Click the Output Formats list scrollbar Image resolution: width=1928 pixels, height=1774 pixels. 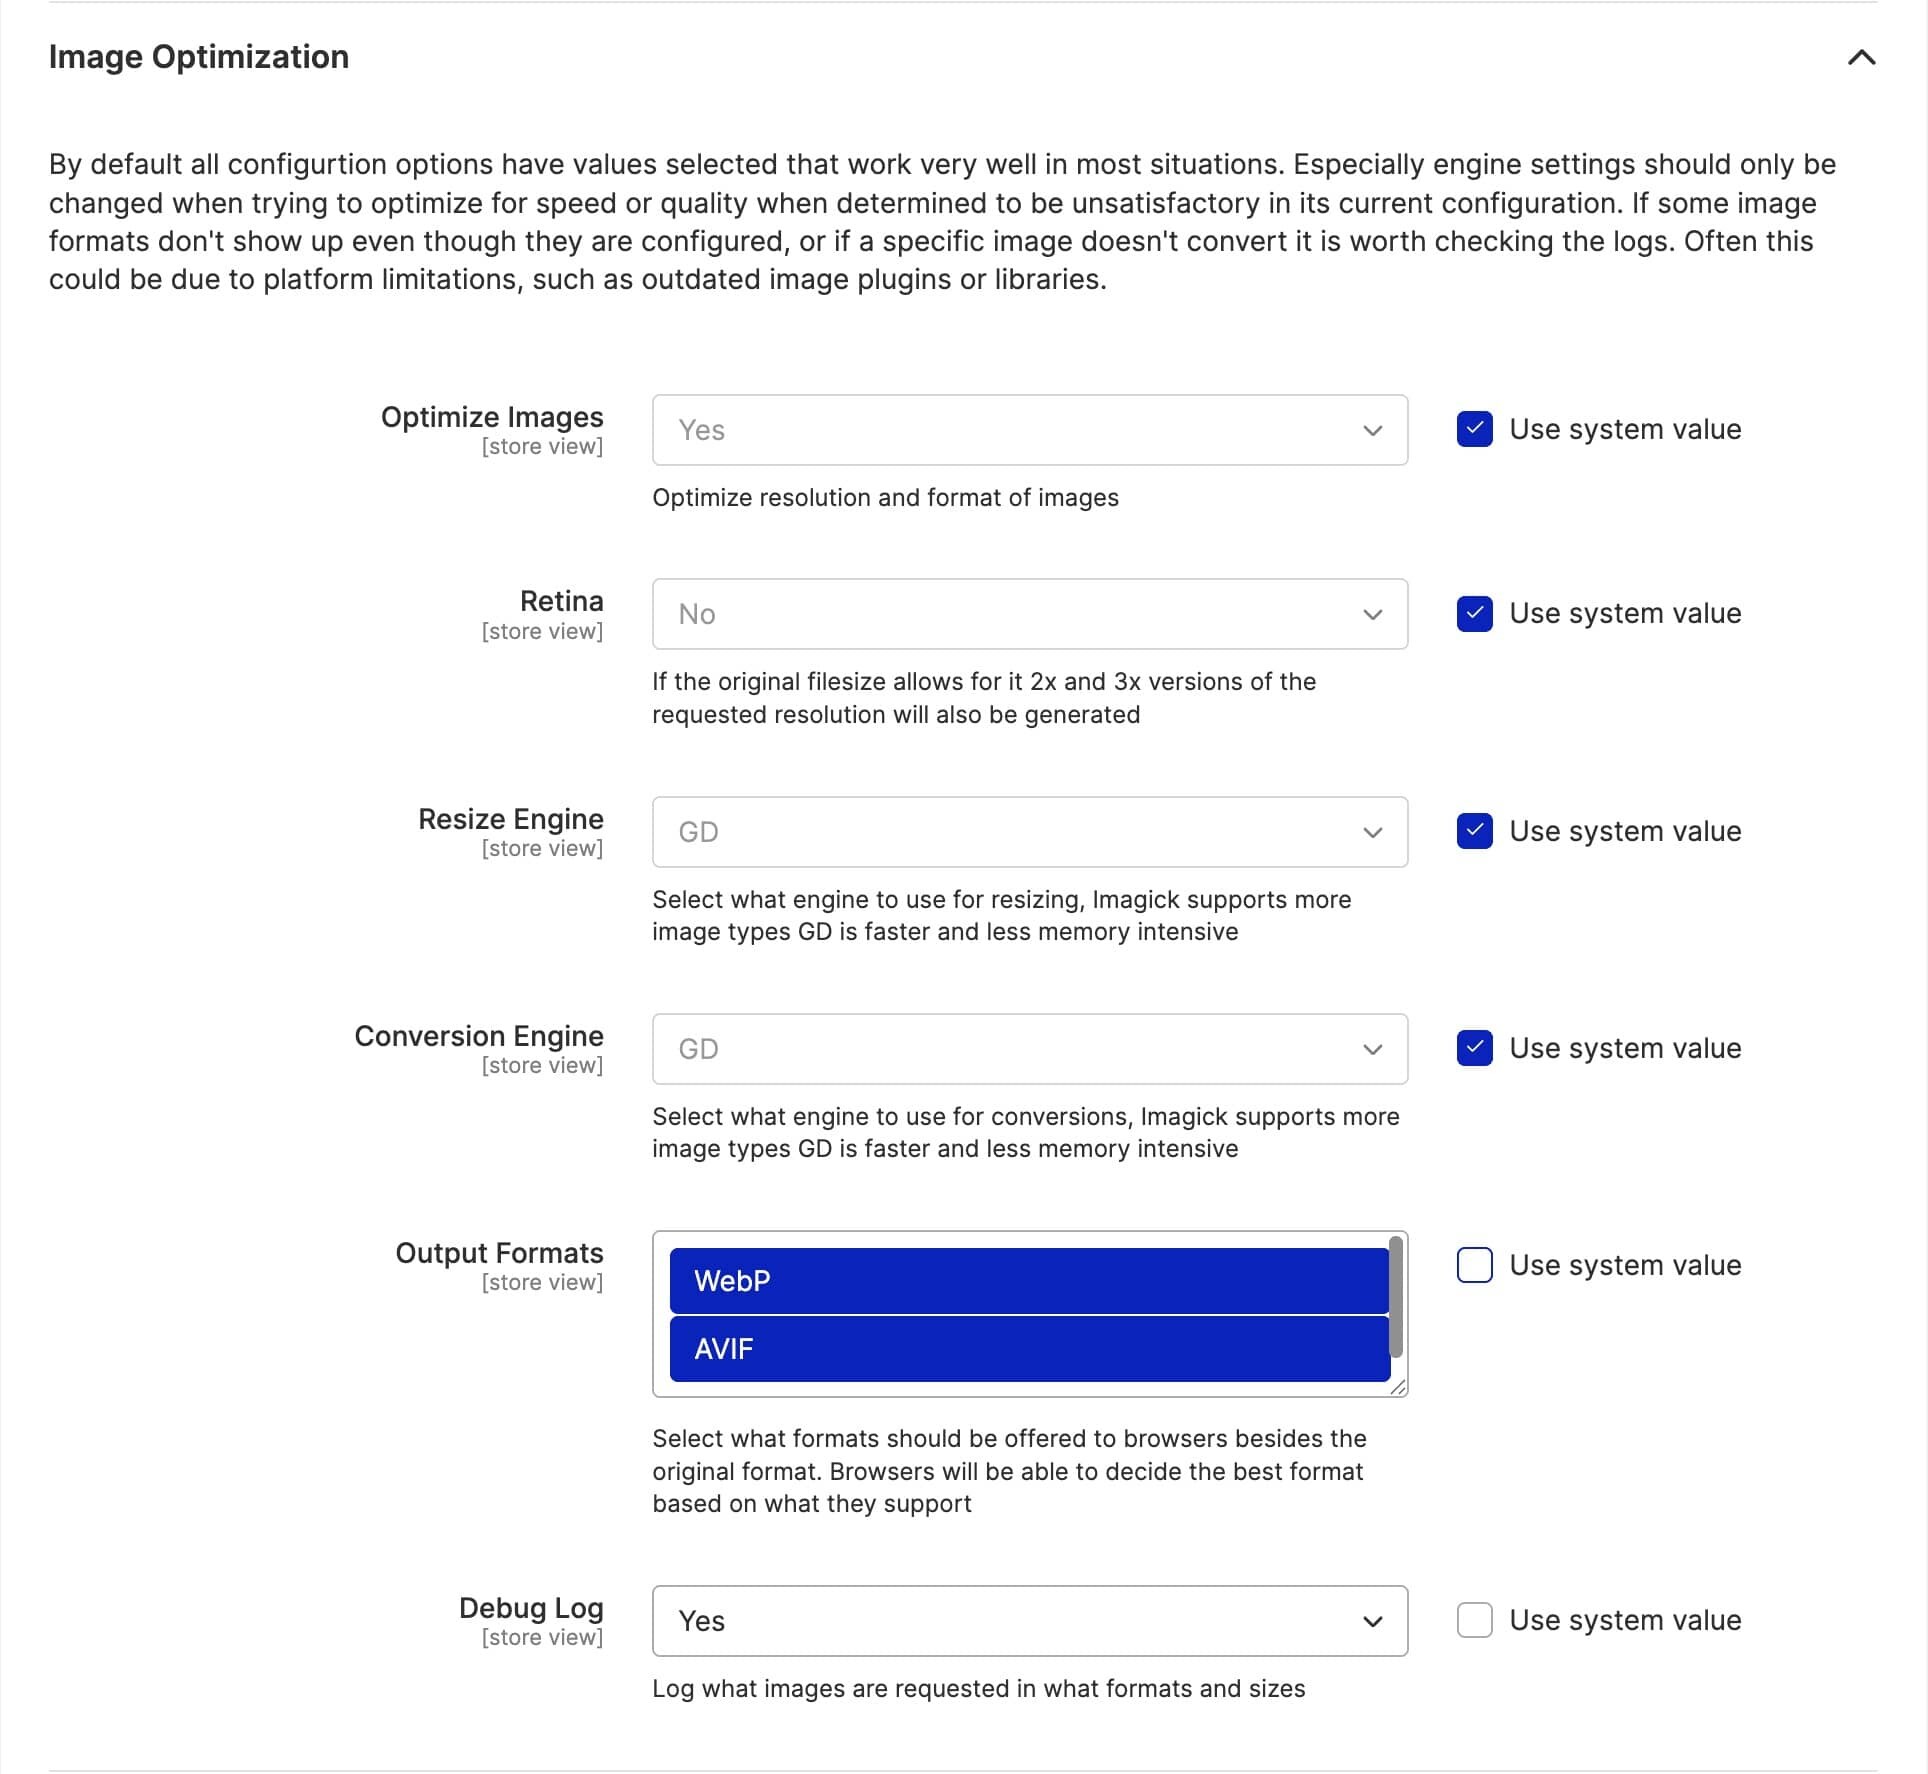(1396, 1297)
